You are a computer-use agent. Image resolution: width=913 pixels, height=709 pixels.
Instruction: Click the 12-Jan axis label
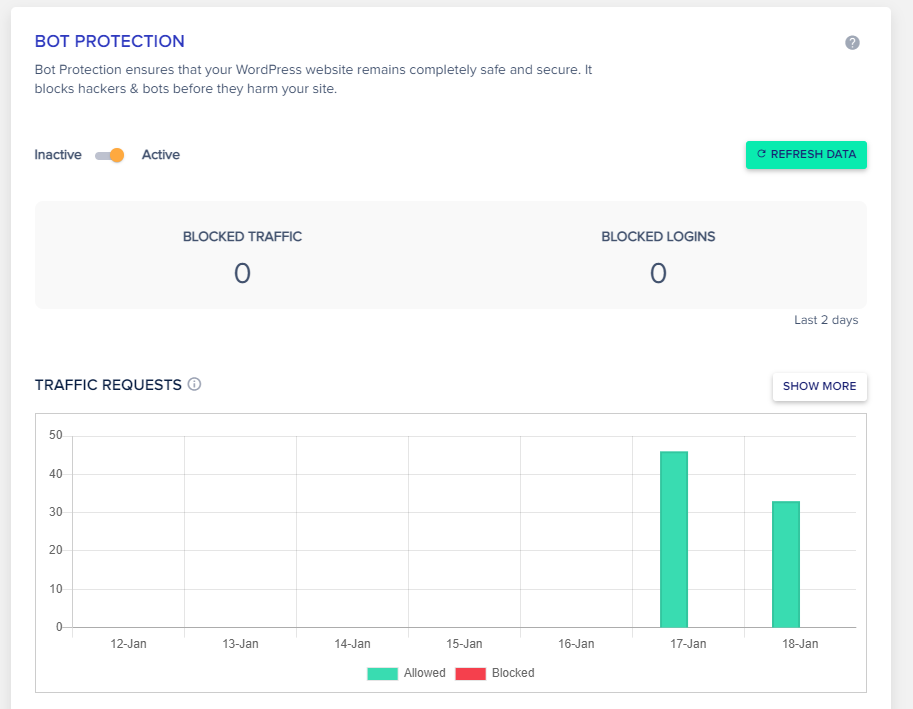point(128,644)
